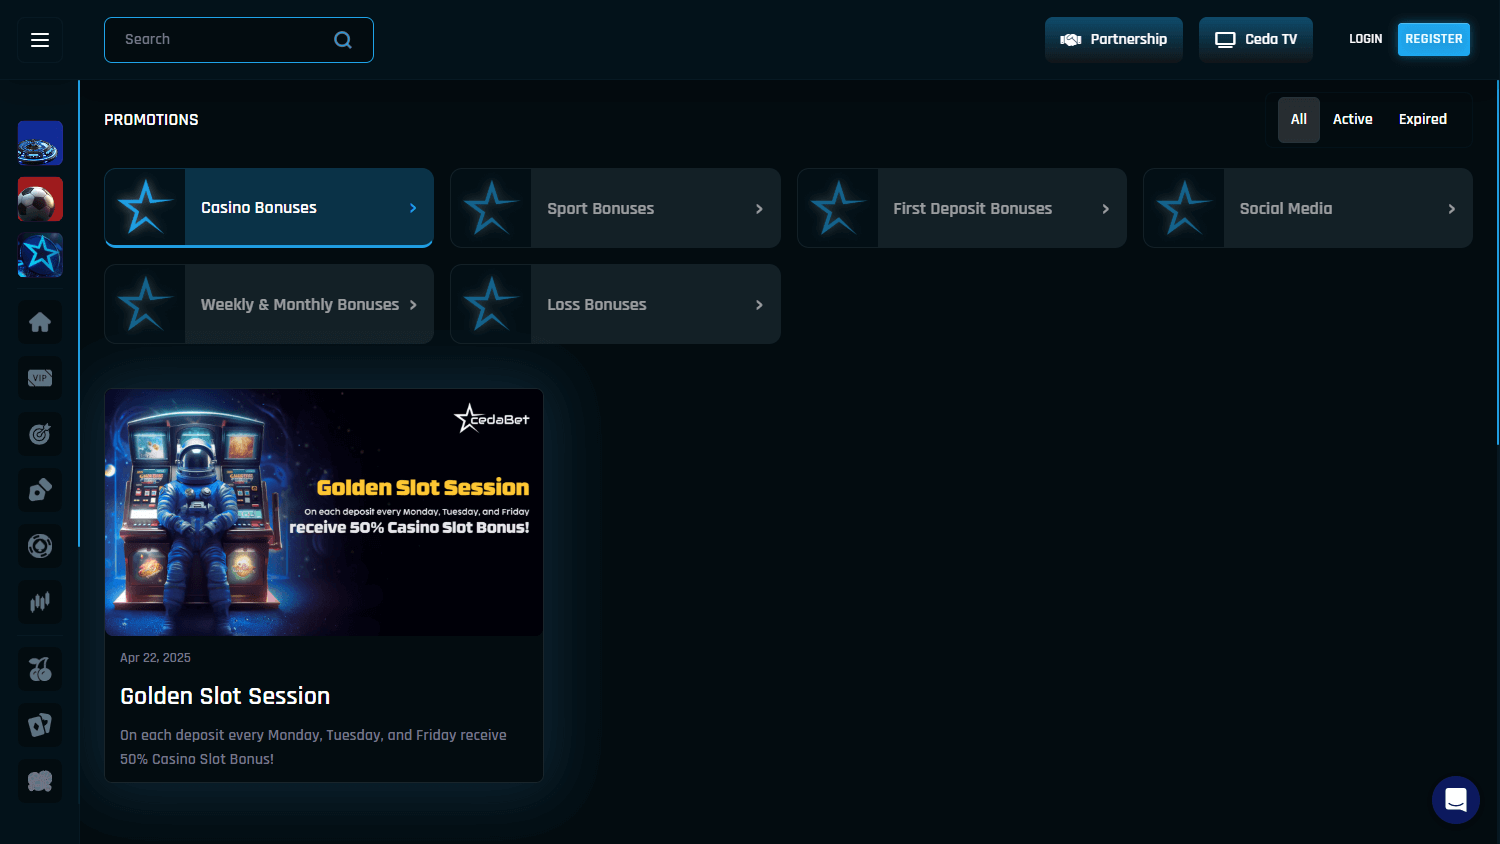Expand Loss Bonuses chevron arrow
Image resolution: width=1500 pixels, height=844 pixels.
click(759, 305)
